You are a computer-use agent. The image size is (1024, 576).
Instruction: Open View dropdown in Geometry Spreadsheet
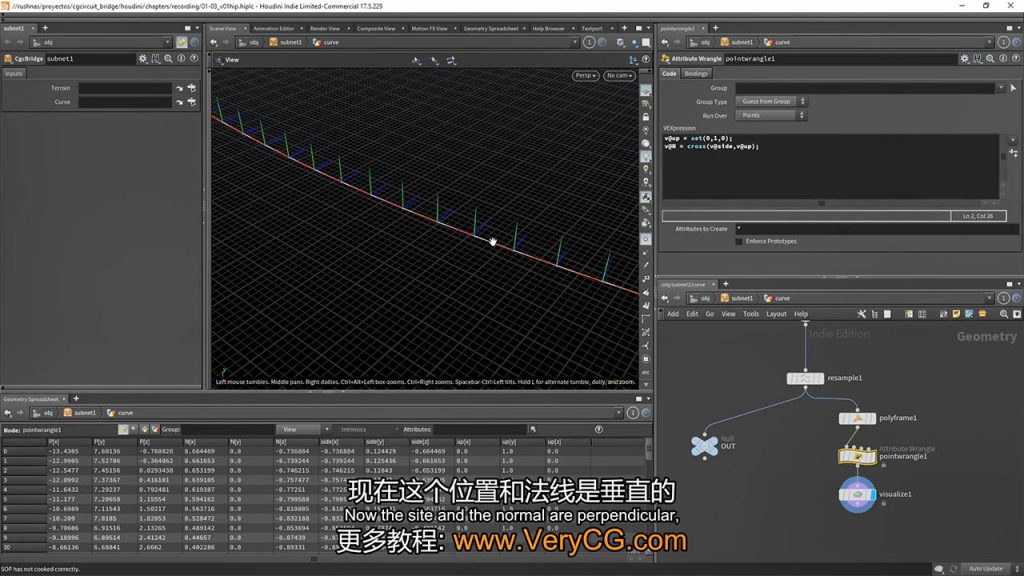tap(303, 430)
